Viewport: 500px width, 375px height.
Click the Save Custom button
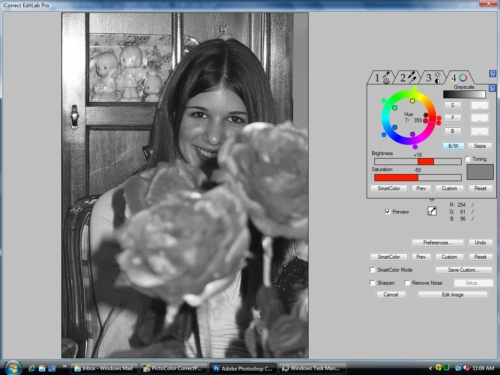click(464, 270)
